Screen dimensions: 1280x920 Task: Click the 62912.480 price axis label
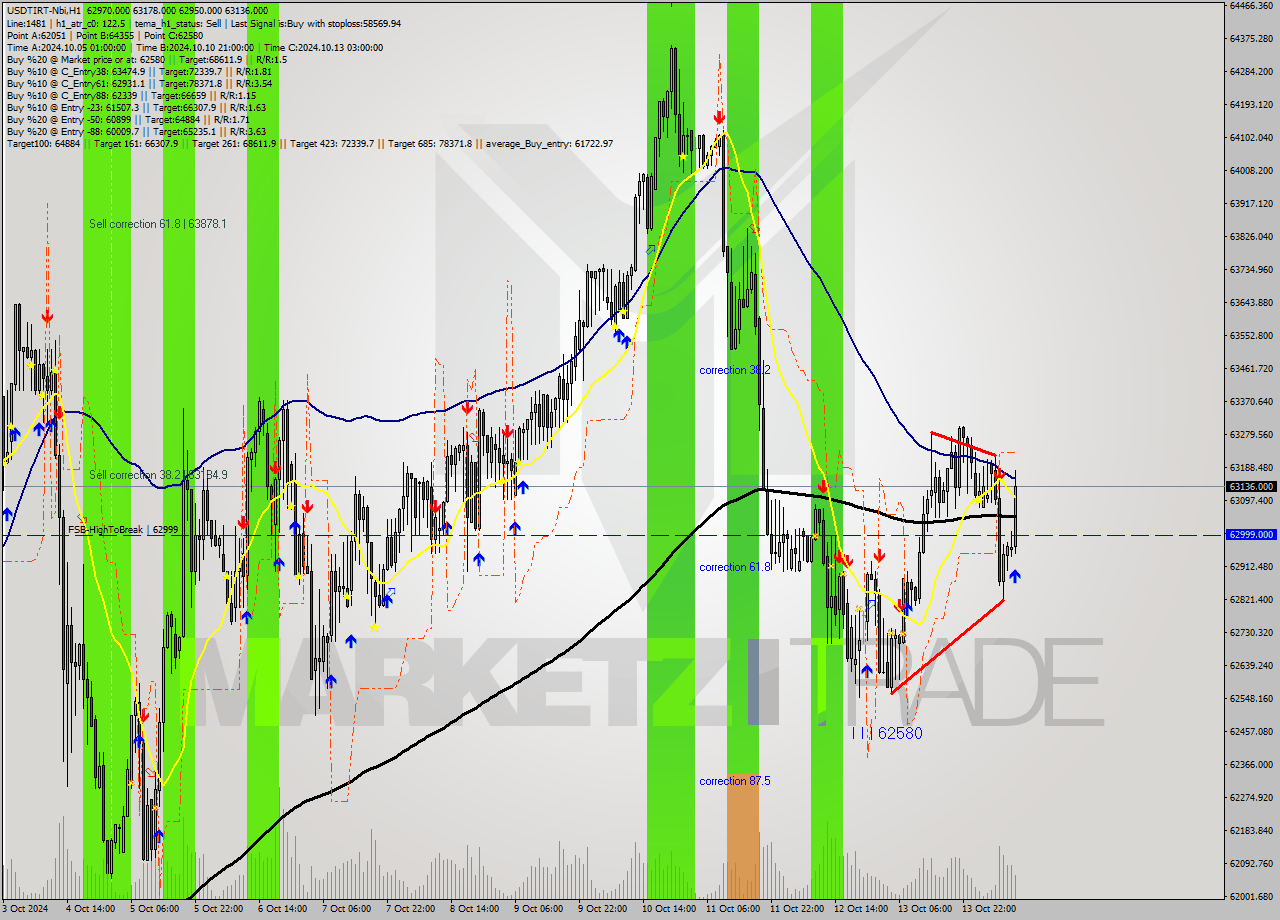1250,566
